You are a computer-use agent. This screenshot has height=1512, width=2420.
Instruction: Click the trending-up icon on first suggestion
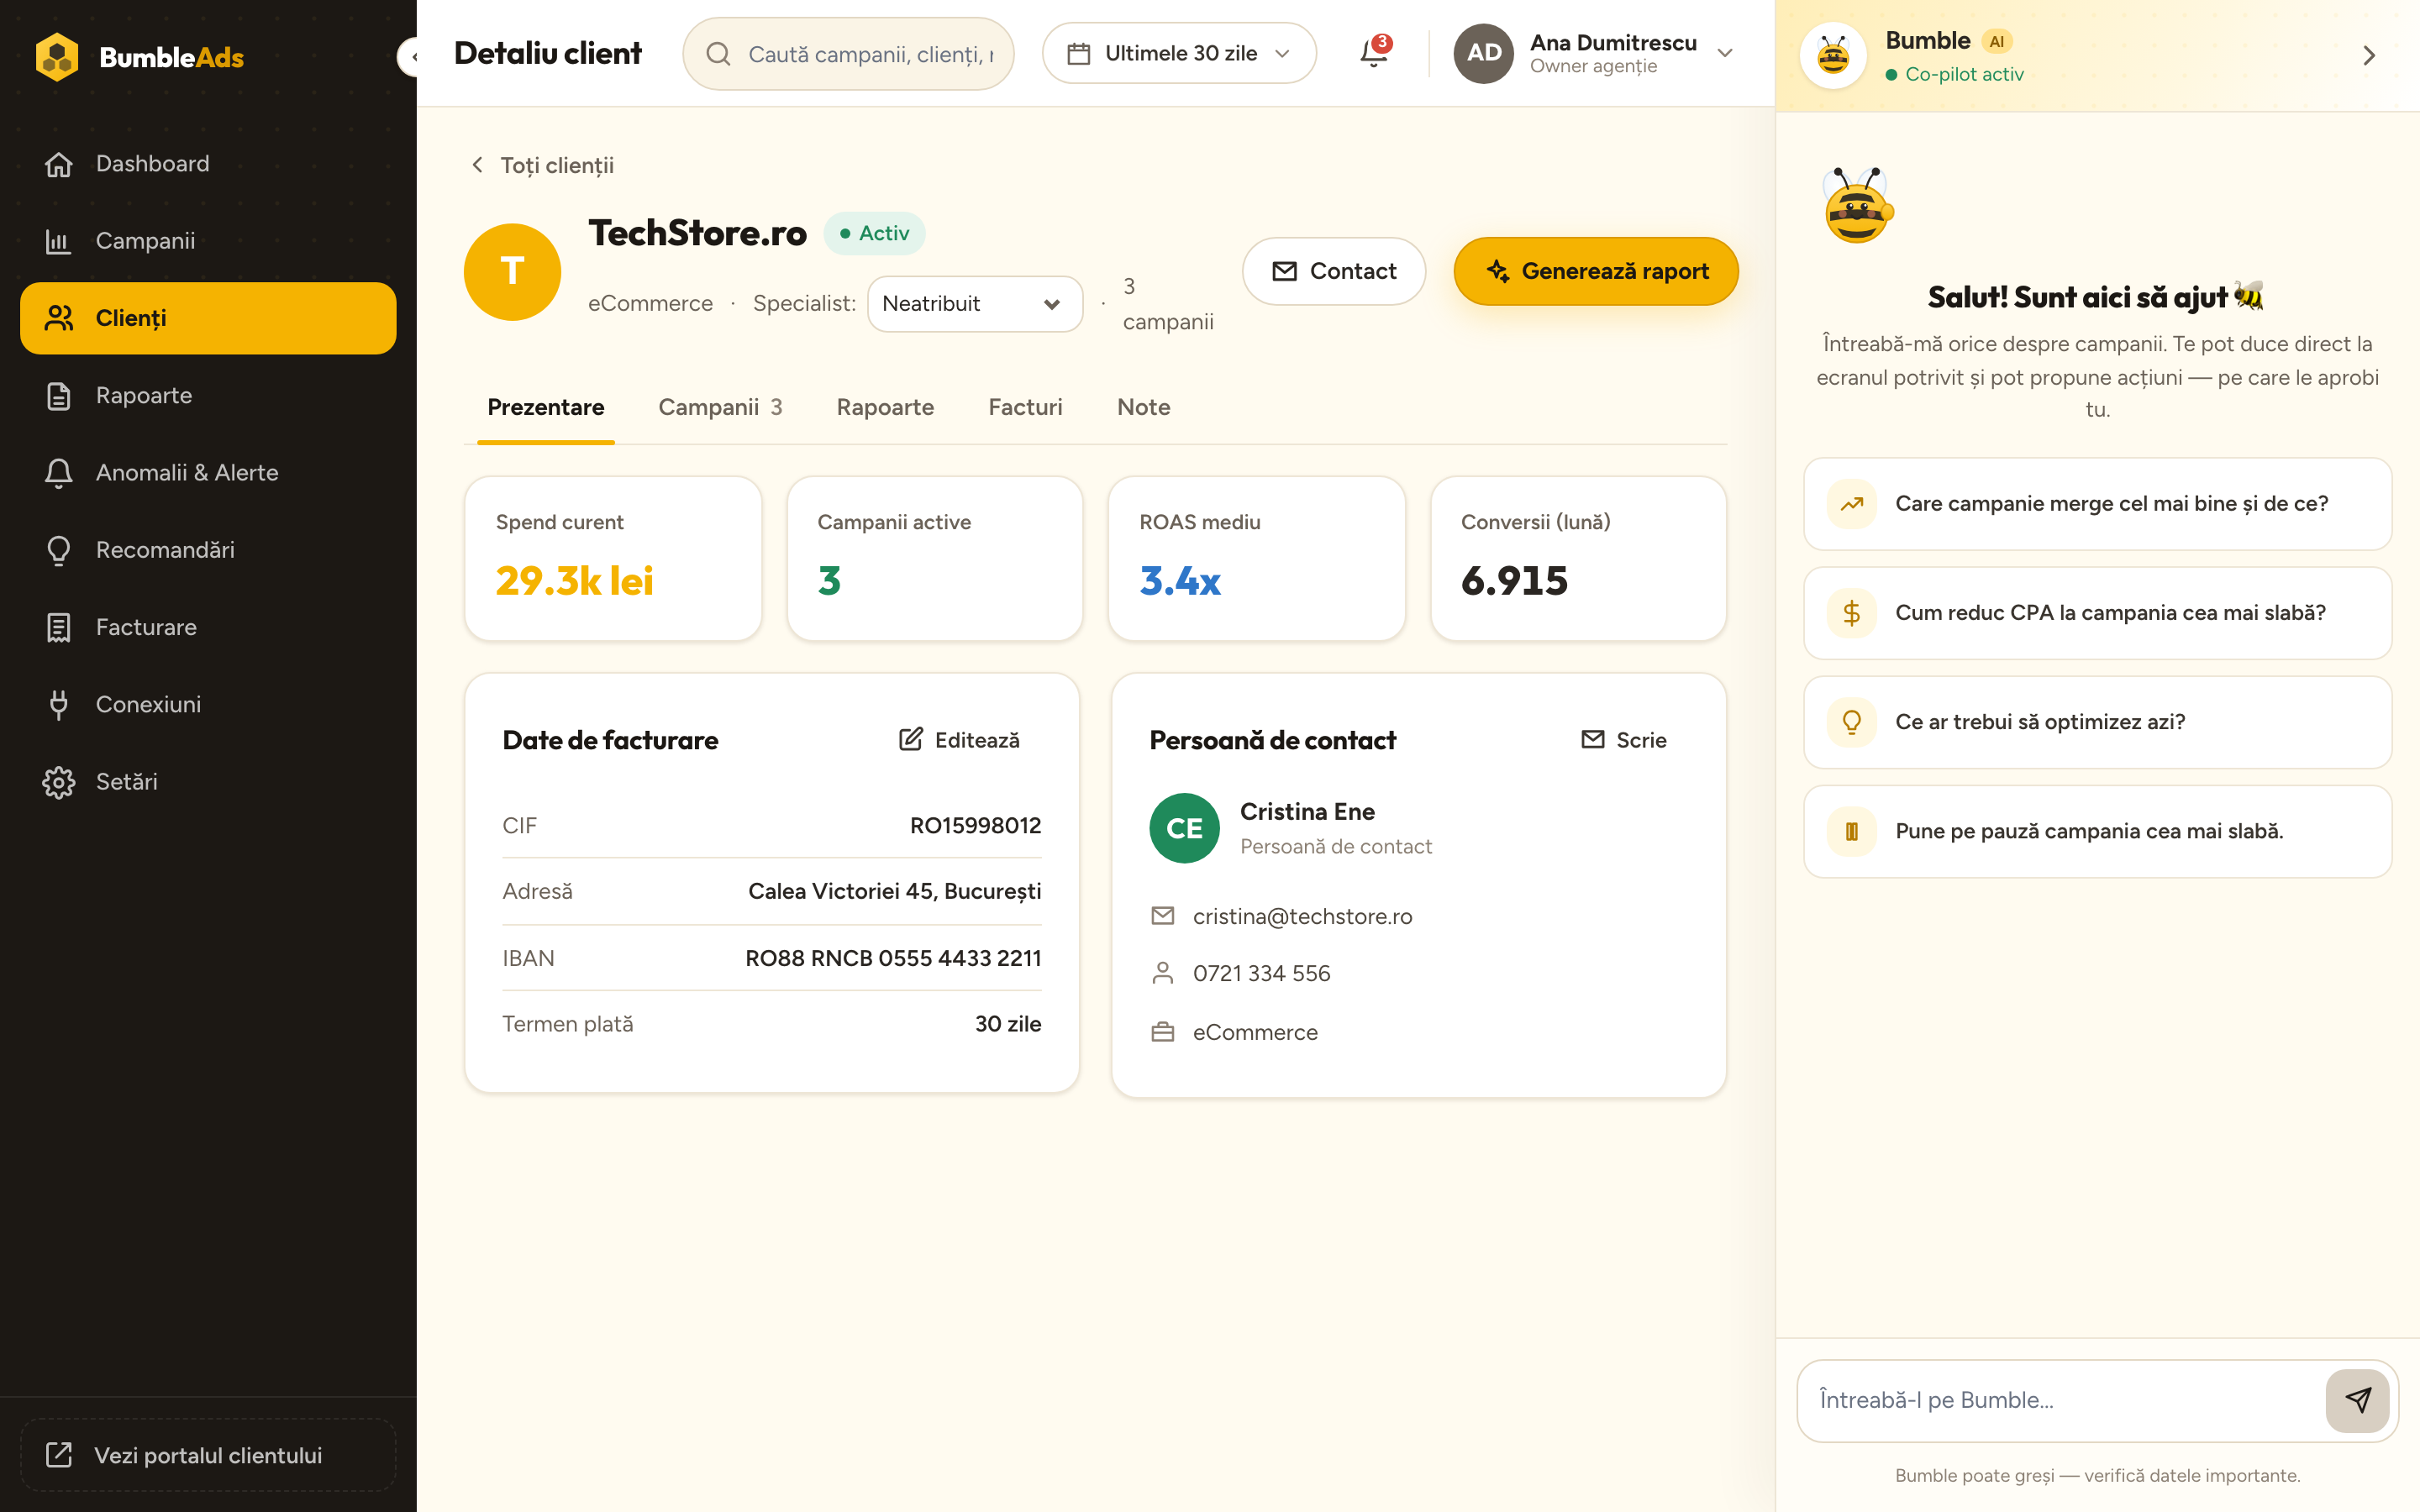(x=1851, y=504)
